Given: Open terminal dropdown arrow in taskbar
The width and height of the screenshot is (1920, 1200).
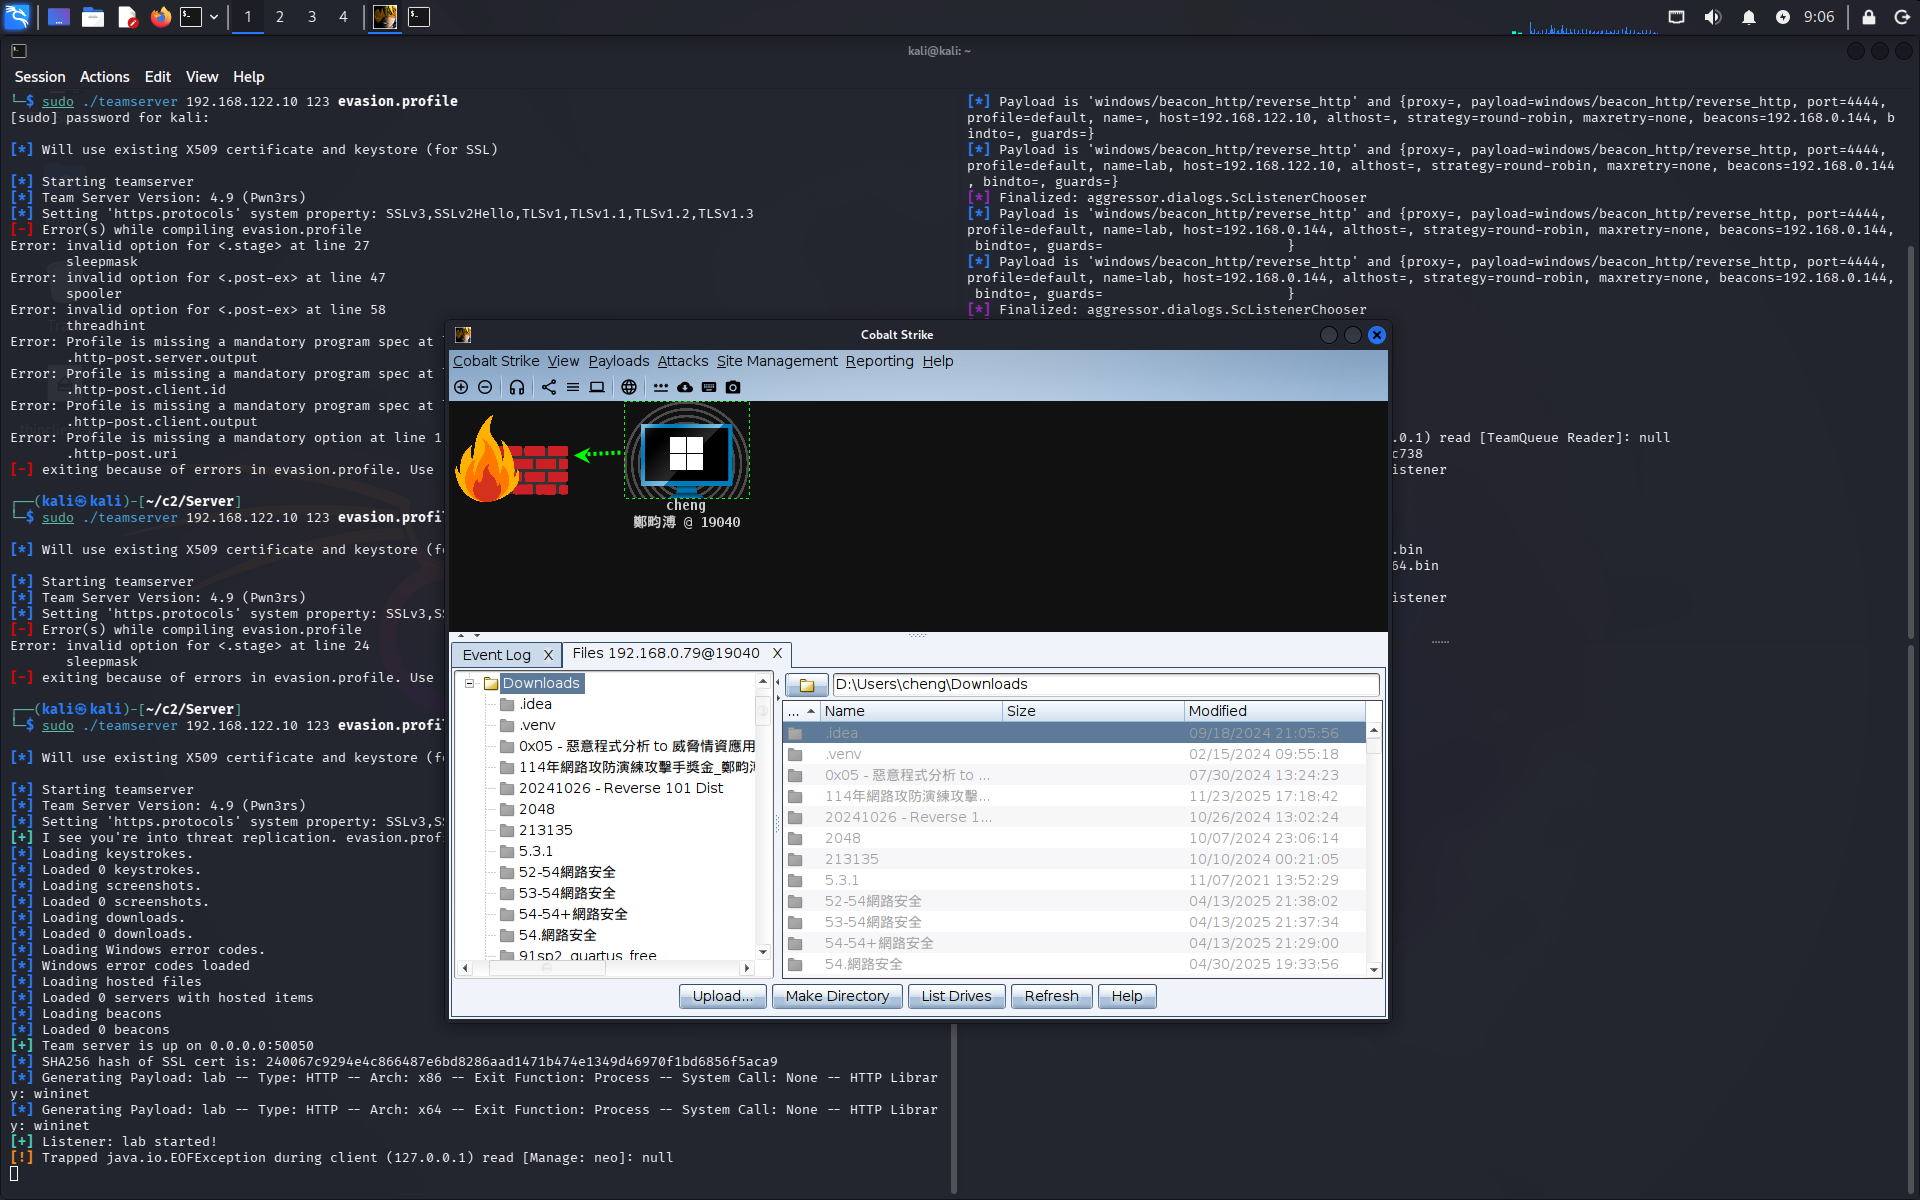Looking at the screenshot, I should click(214, 17).
